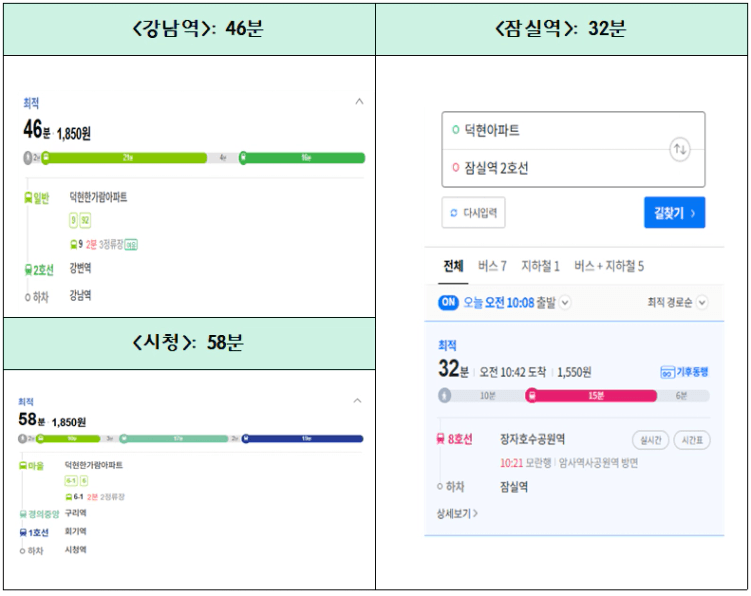Toggle 시간표 timetable button

692,440
